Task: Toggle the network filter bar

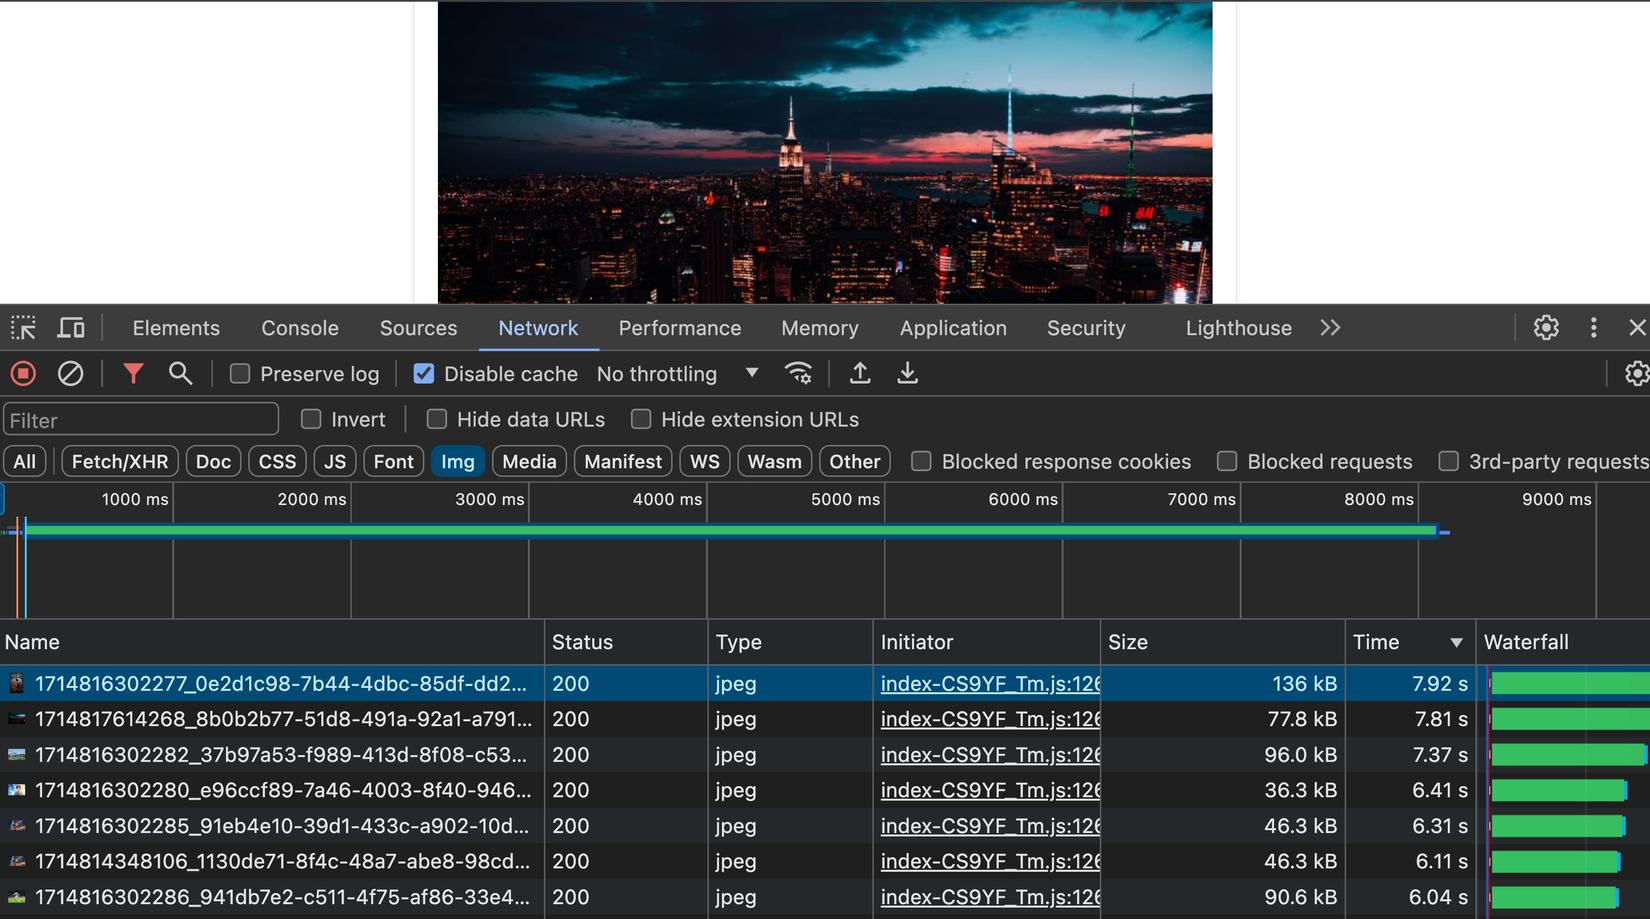Action: tap(133, 373)
